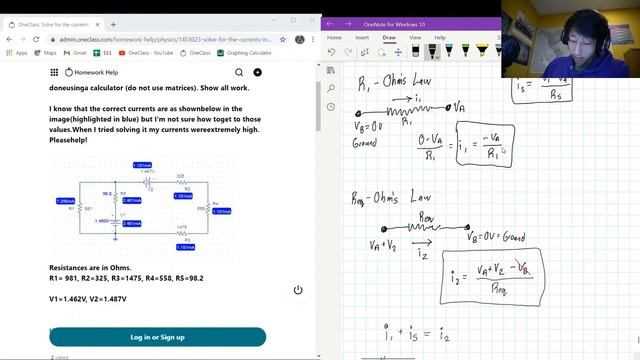Open OneClass - YouTube bookmark

click(146, 53)
